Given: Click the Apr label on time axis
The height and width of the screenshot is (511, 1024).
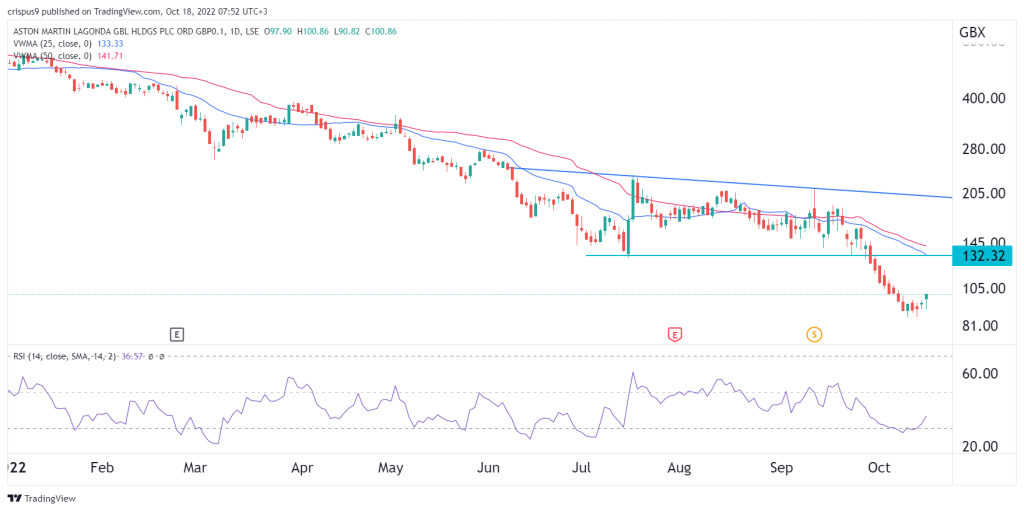Looking at the screenshot, I should pos(302,469).
